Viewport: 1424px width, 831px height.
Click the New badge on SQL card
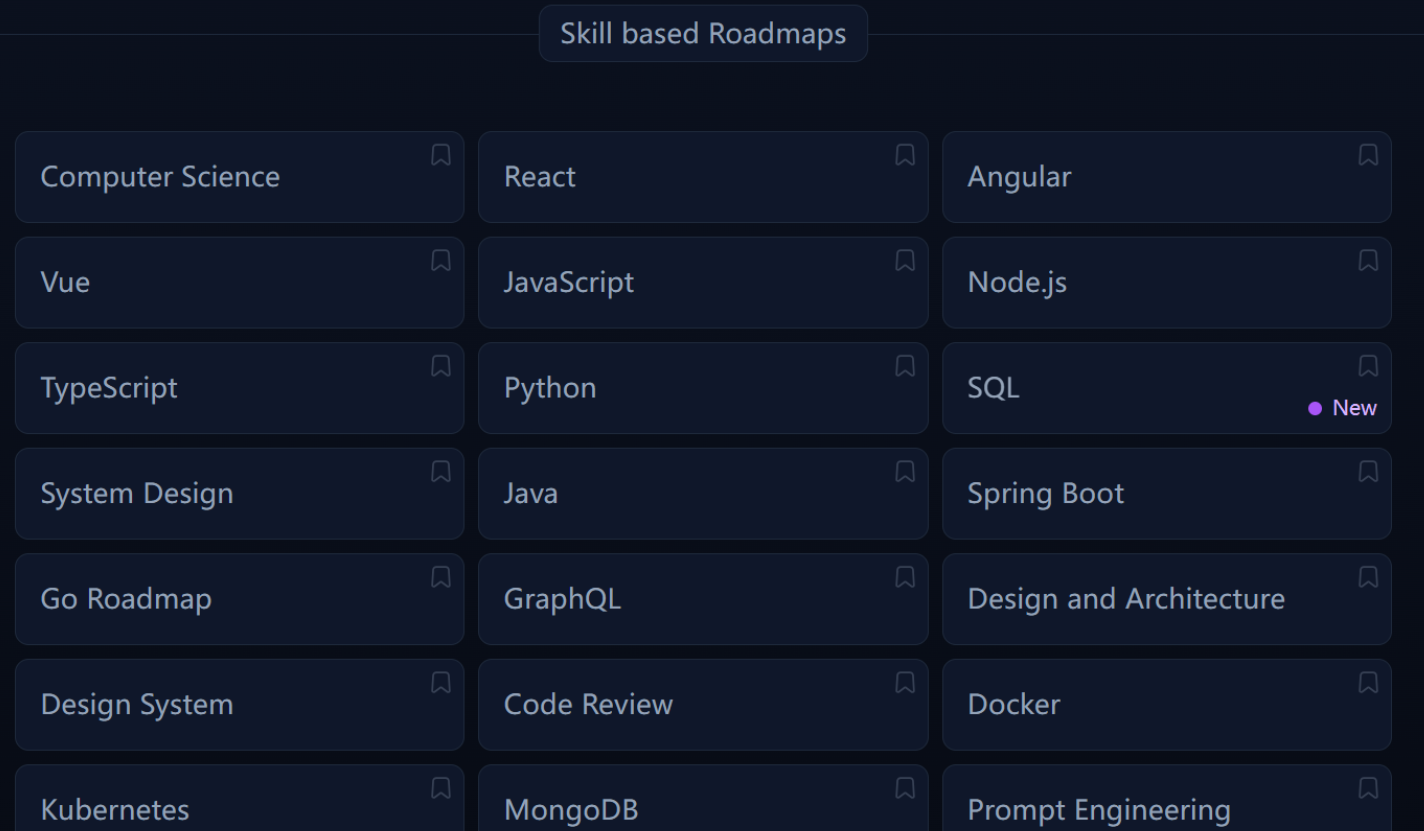pos(1343,407)
